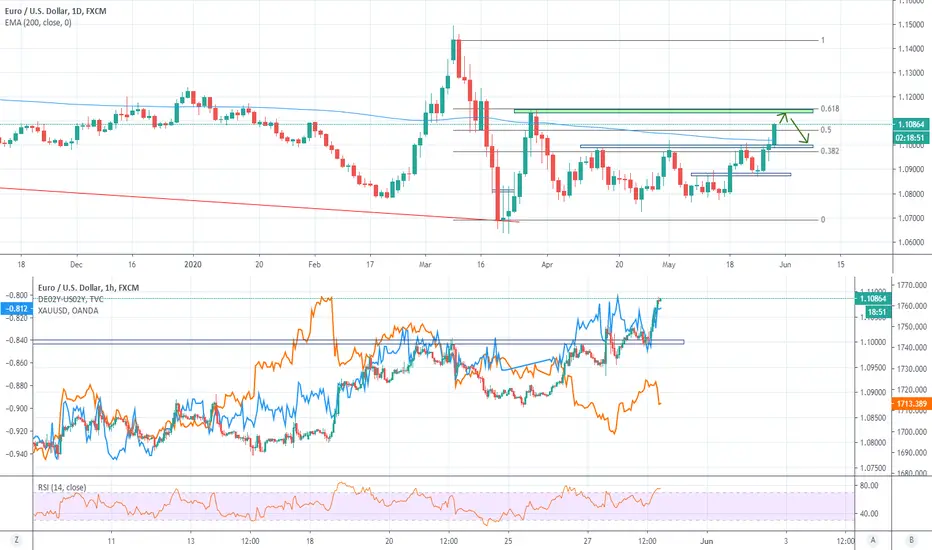Screen dimensions: 932x550
Task: Select the Fibonacci level 1 label
Action: pos(823,40)
